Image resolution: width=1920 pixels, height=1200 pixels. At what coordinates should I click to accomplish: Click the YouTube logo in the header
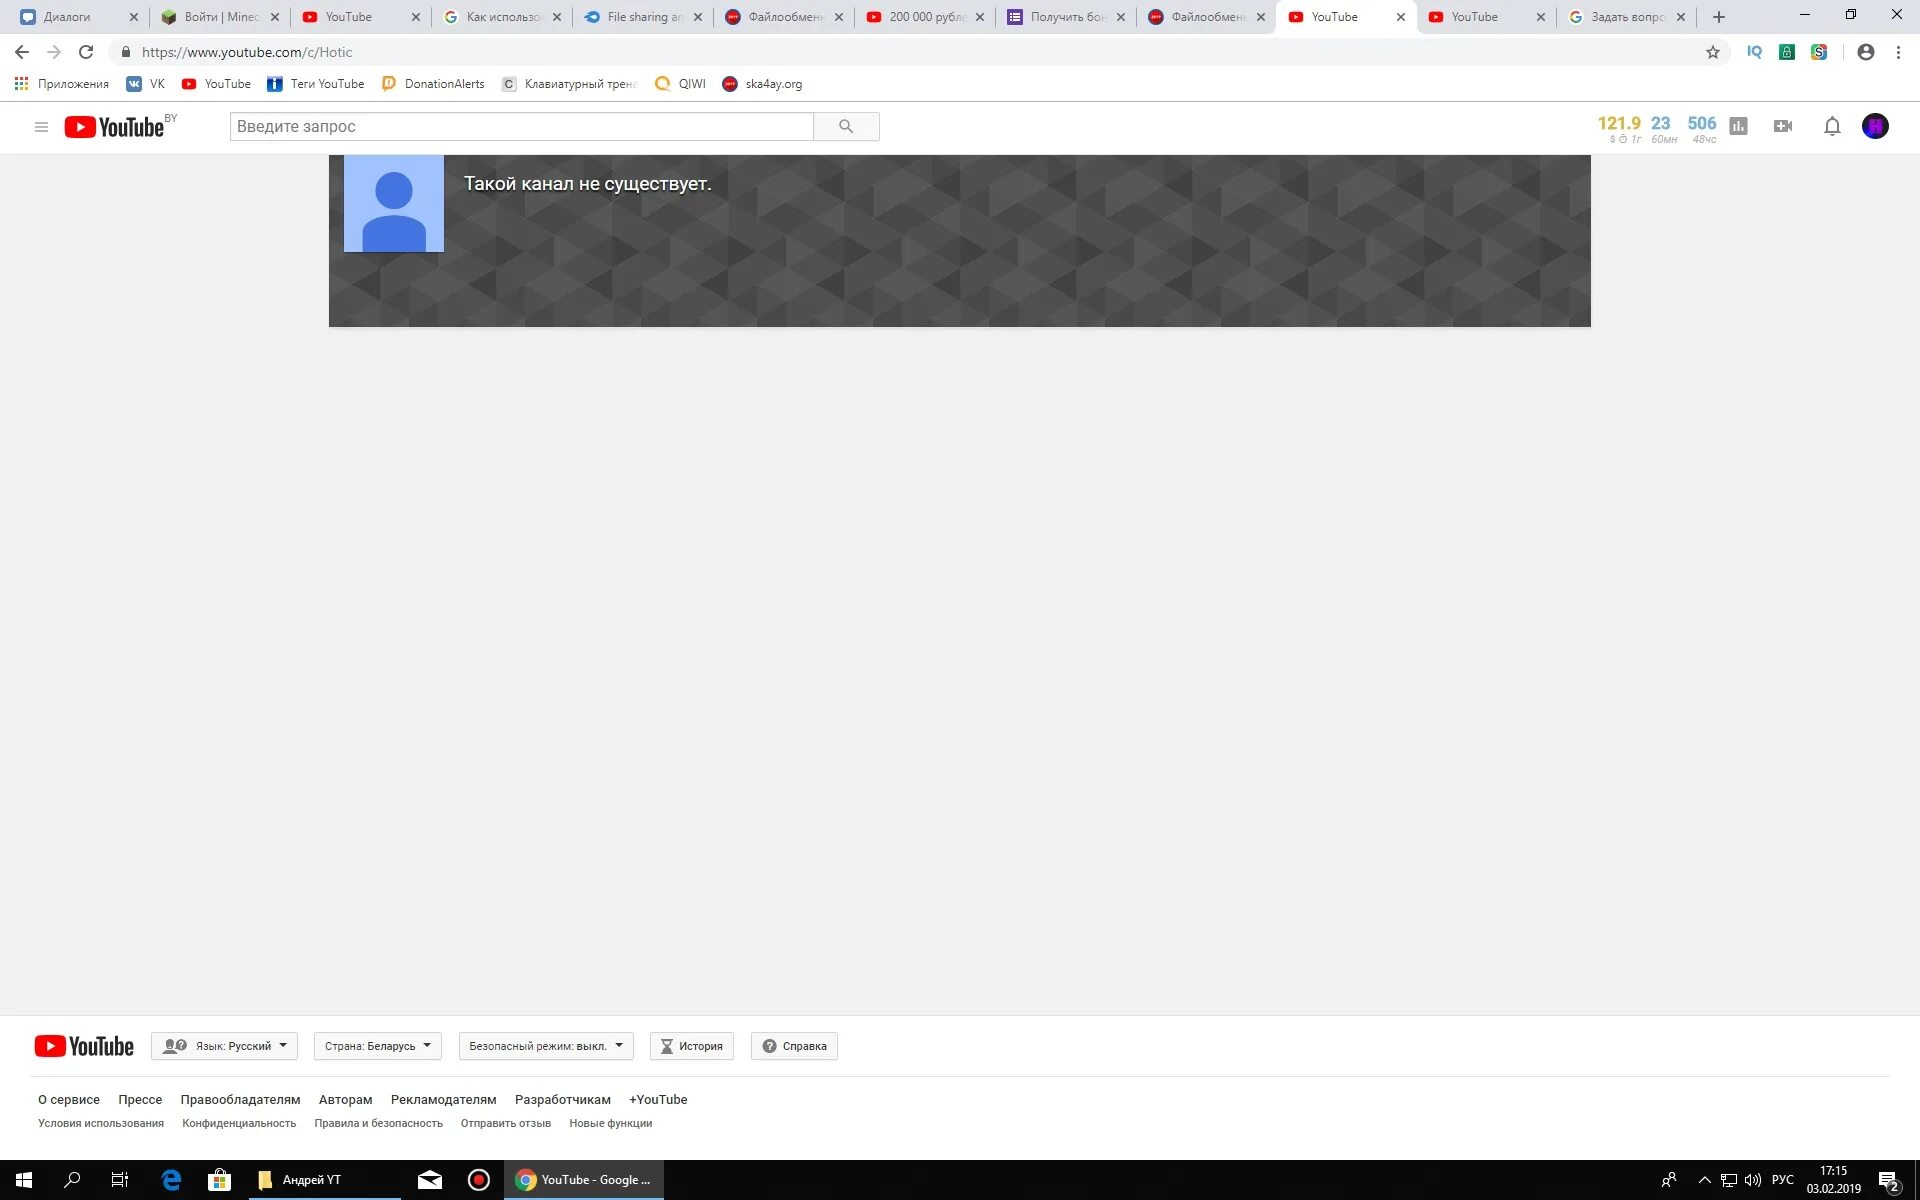(114, 127)
